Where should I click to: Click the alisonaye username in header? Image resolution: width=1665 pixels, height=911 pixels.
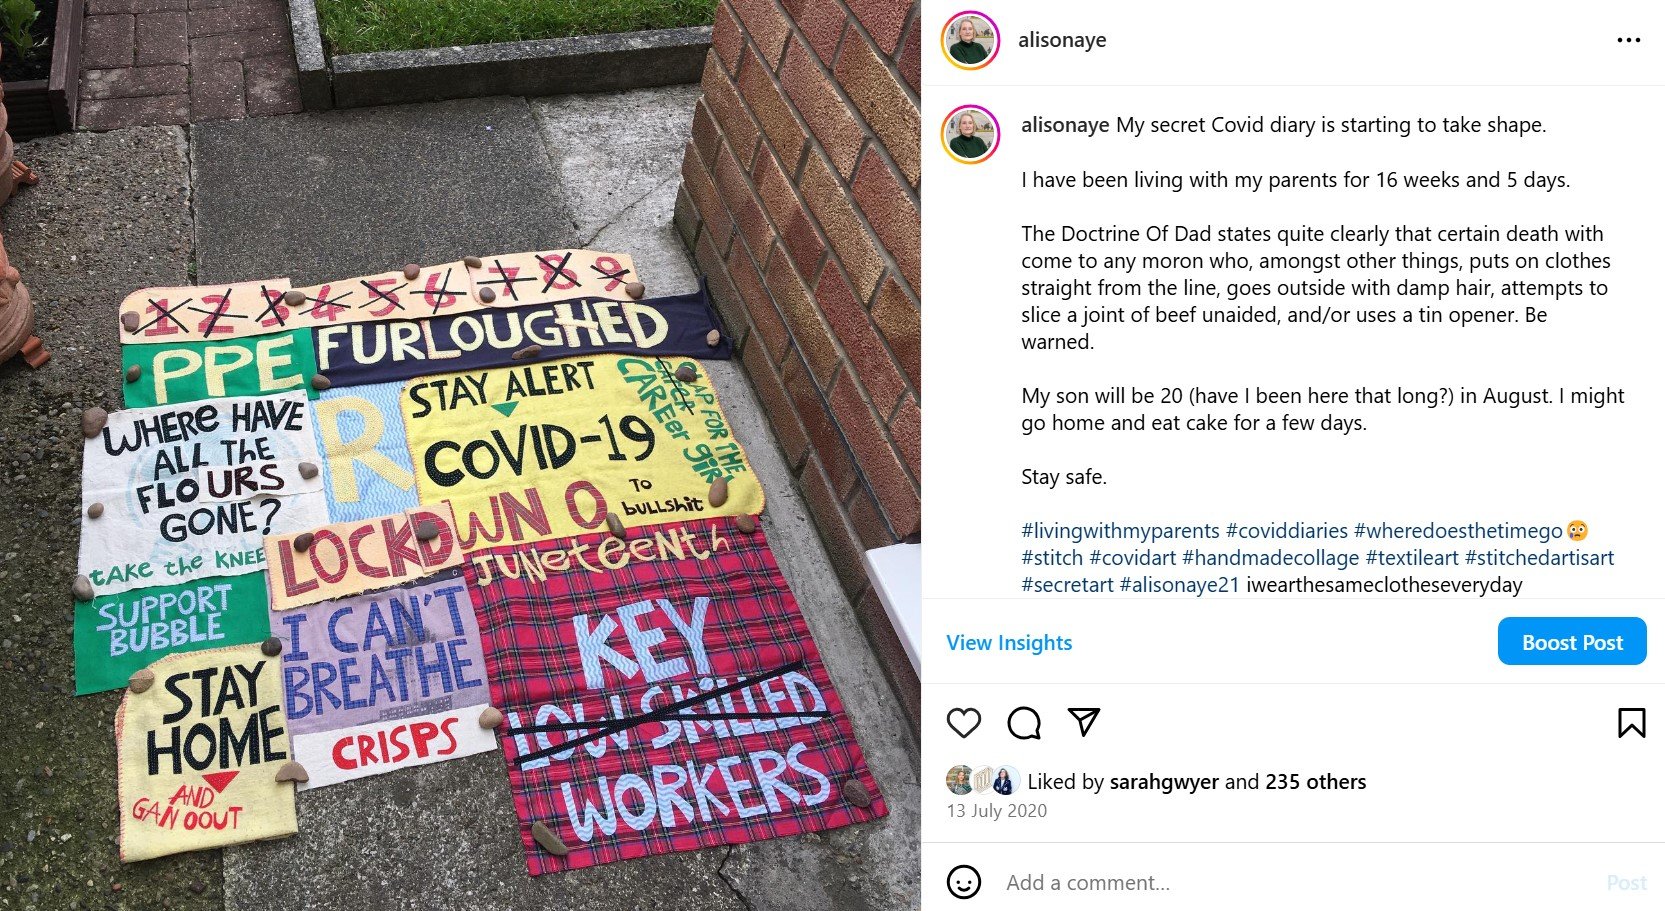(x=1062, y=40)
